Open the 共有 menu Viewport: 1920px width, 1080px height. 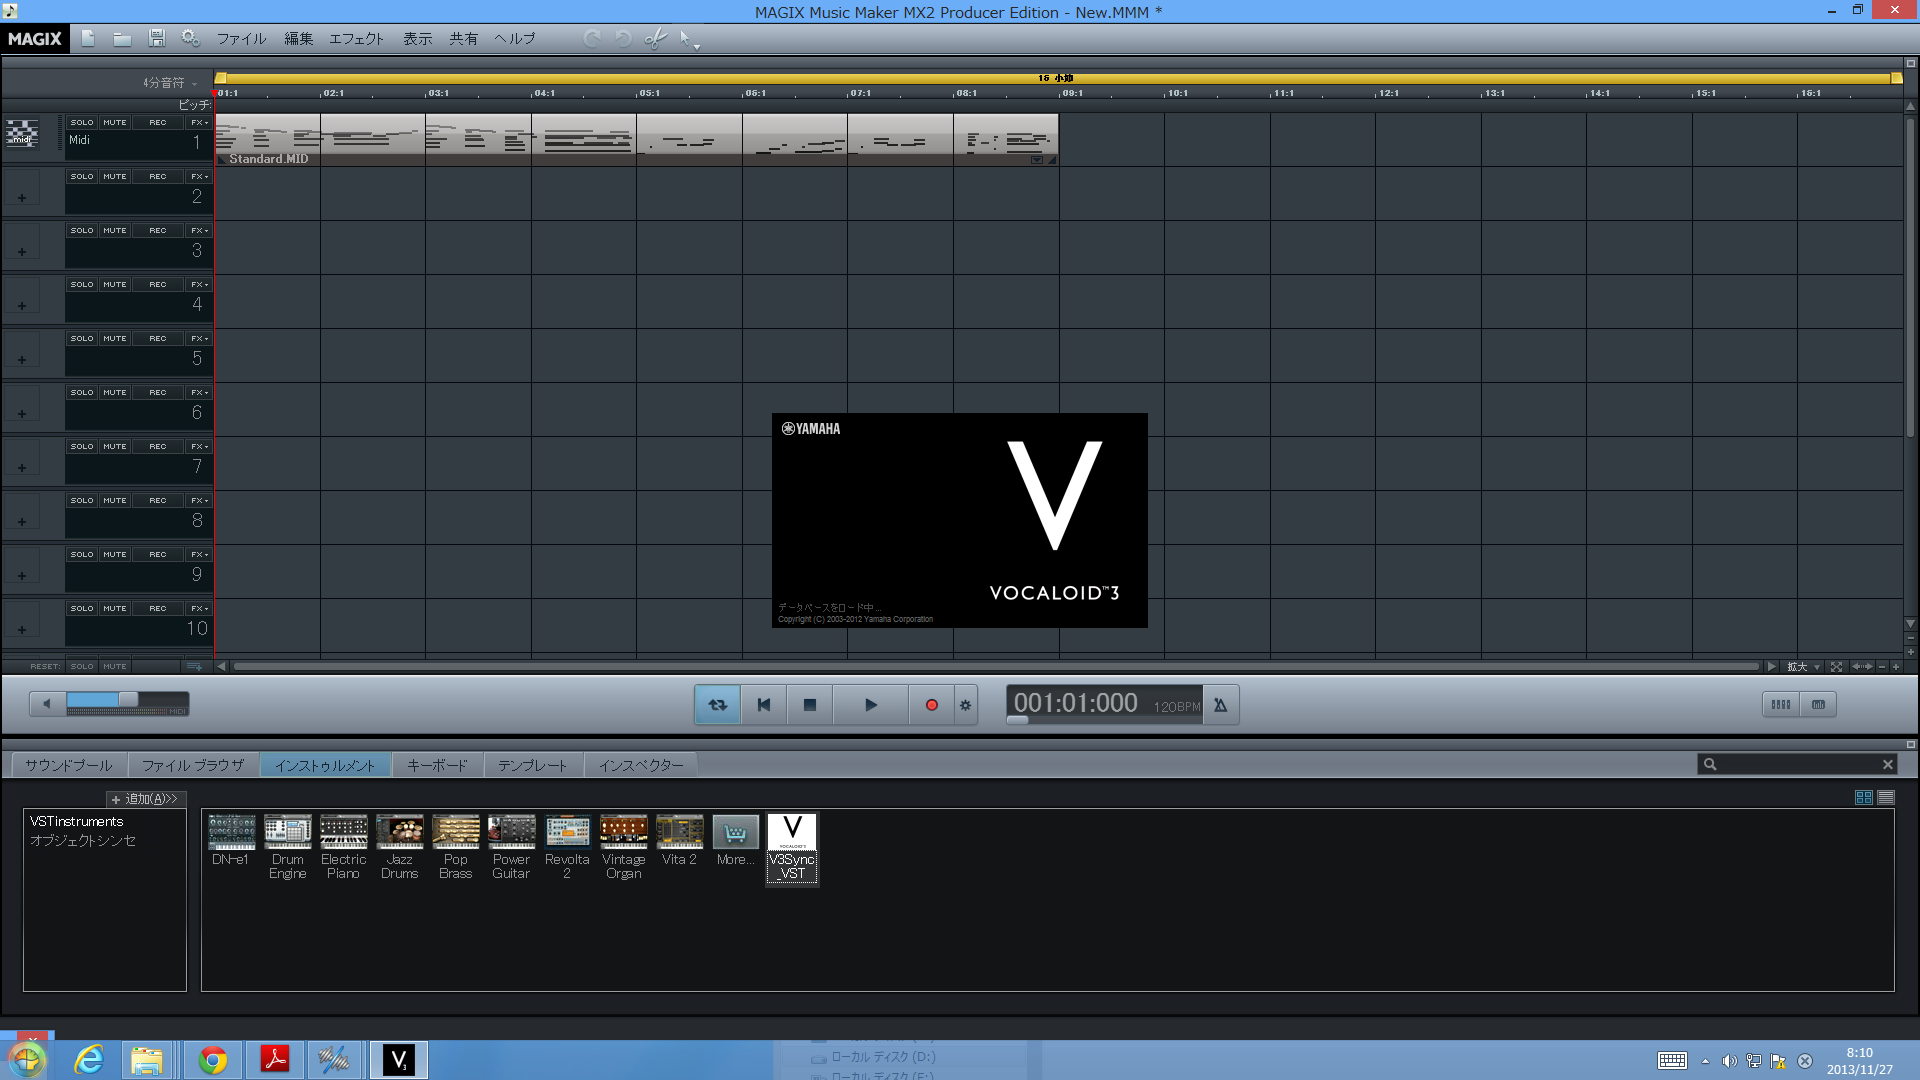463,38
